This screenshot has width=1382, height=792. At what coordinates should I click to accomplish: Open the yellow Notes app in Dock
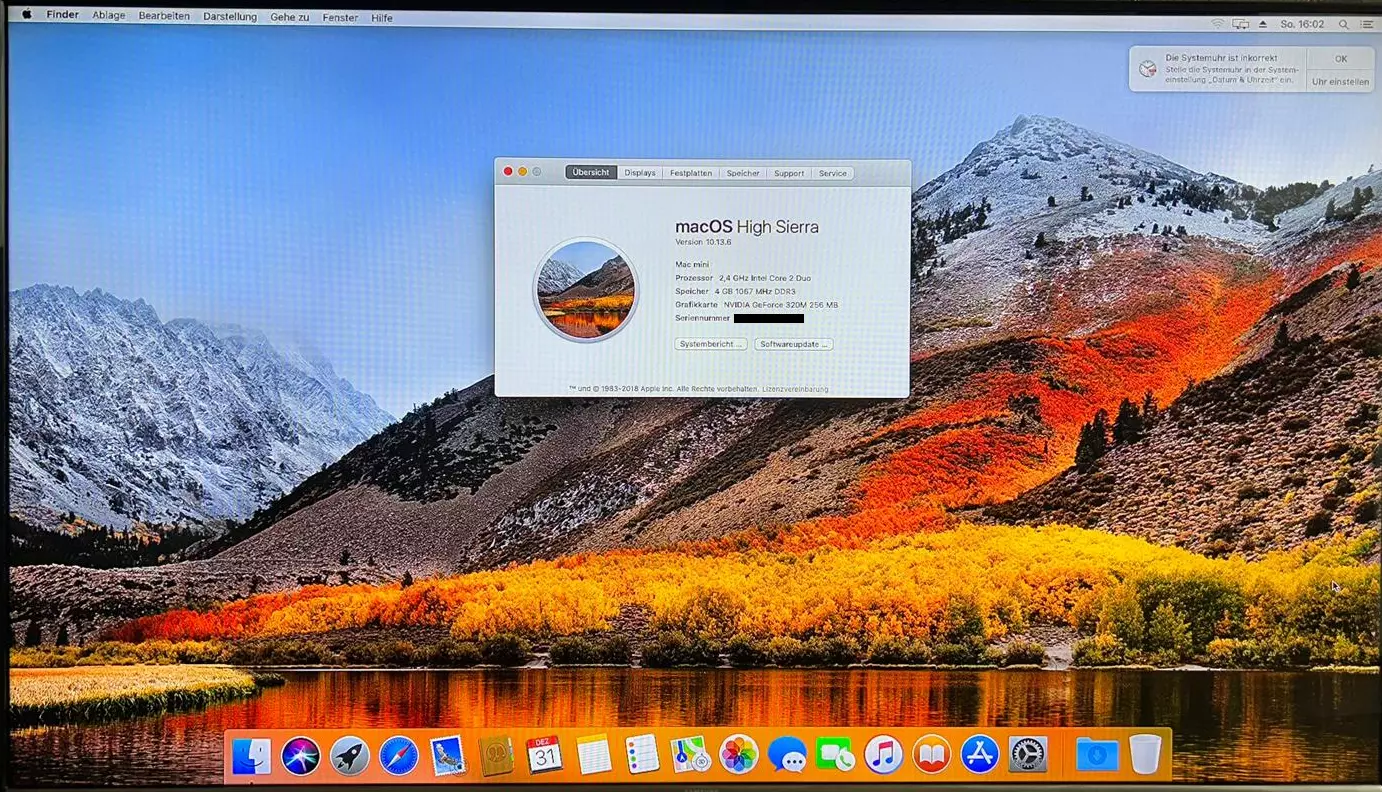pyautogui.click(x=593, y=755)
